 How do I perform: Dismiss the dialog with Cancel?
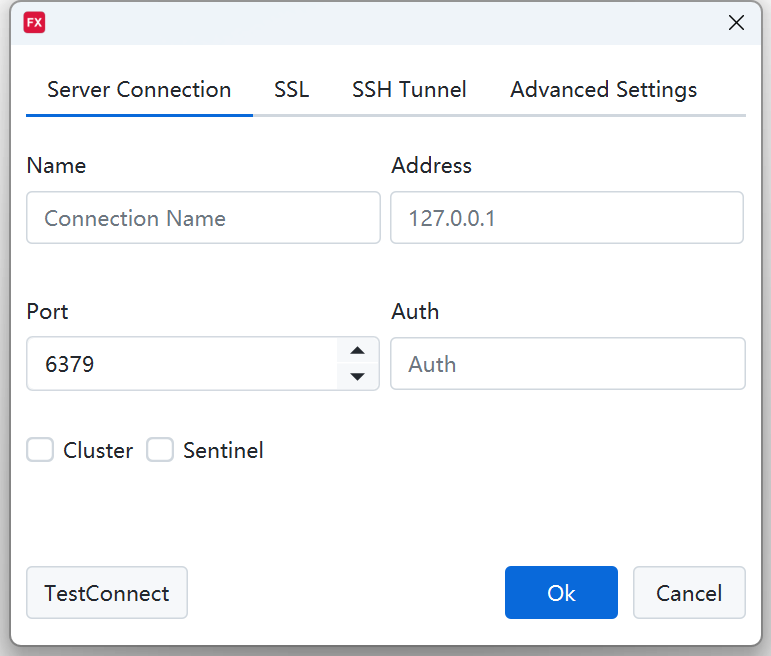[689, 593]
